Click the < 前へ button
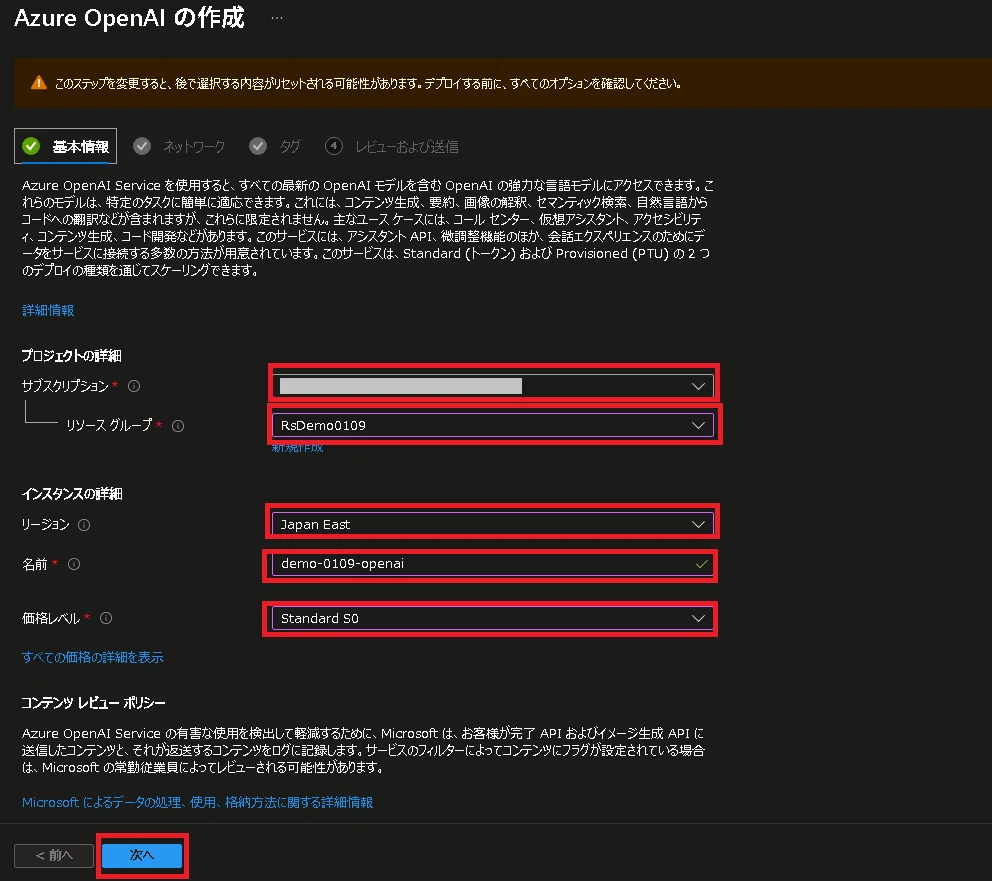This screenshot has width=992, height=881. (54, 855)
